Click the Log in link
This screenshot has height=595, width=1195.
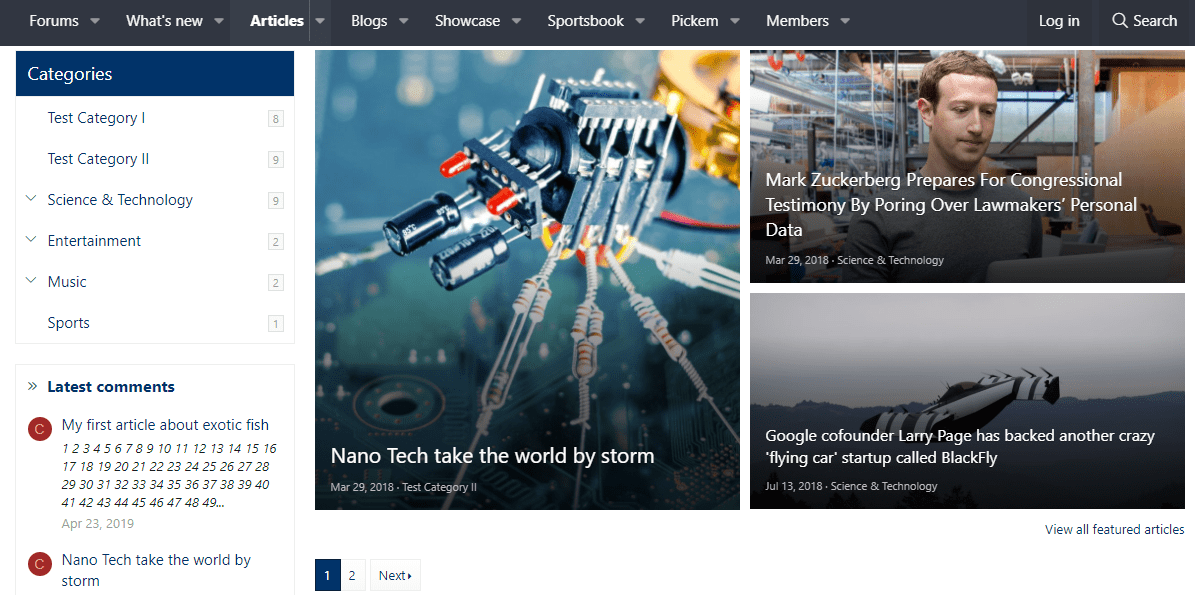pyautogui.click(x=1059, y=21)
